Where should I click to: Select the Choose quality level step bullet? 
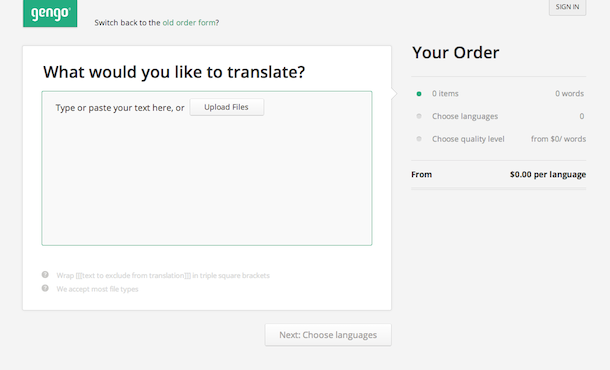click(x=419, y=139)
